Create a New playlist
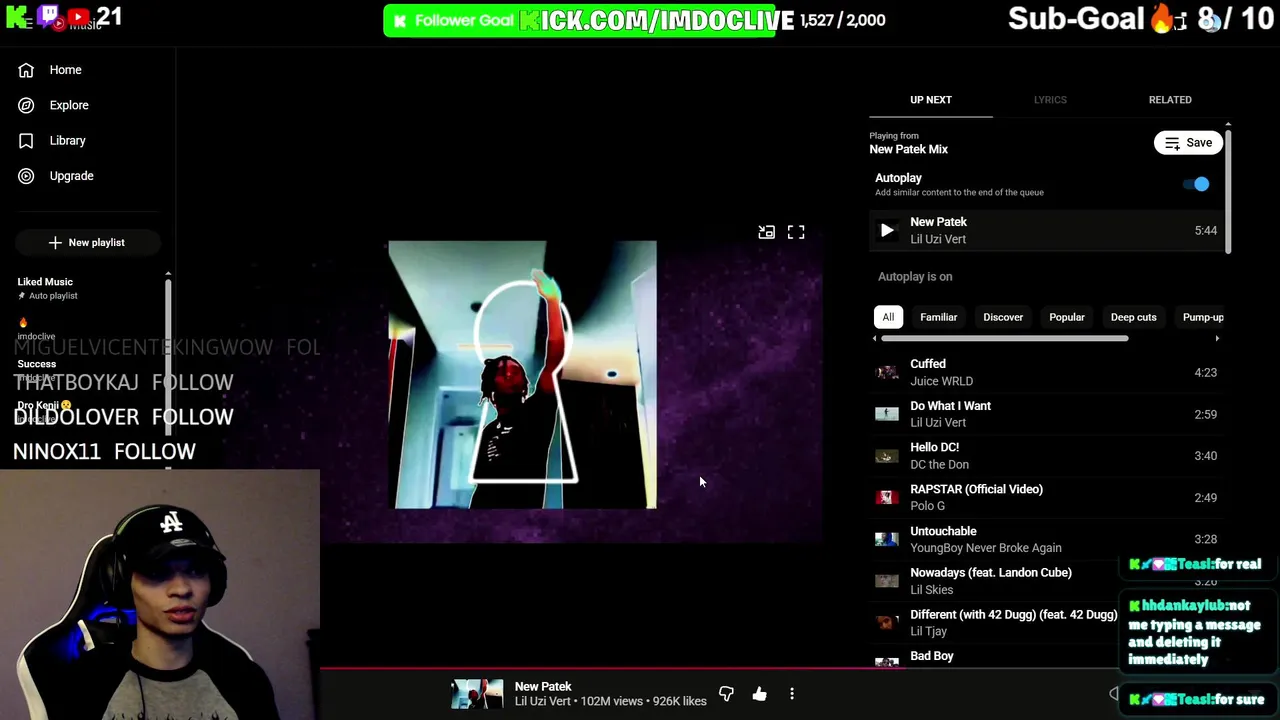Screen dimensions: 1280x720 click(87, 242)
